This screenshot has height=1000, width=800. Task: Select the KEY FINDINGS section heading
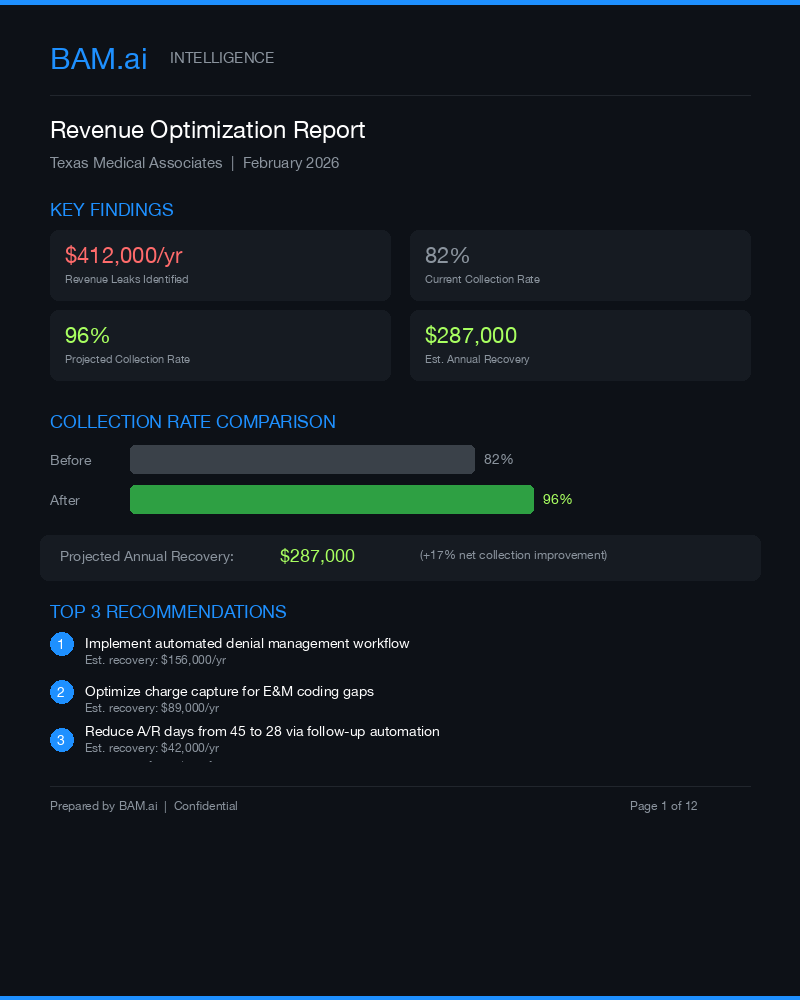point(112,210)
